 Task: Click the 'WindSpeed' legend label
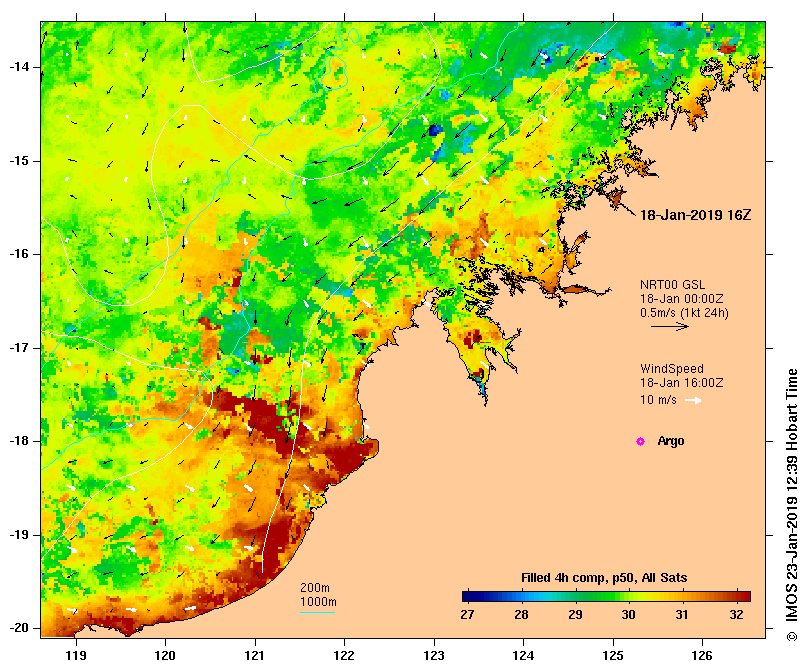click(x=672, y=369)
